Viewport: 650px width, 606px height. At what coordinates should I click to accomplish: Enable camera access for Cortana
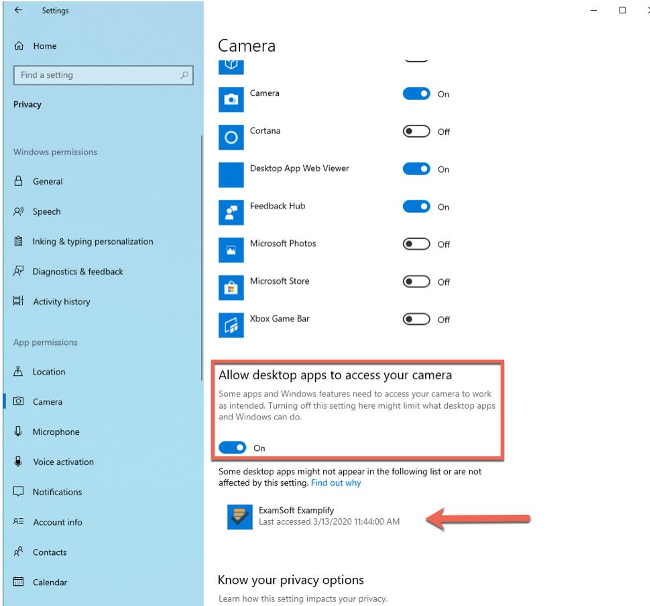(x=416, y=131)
